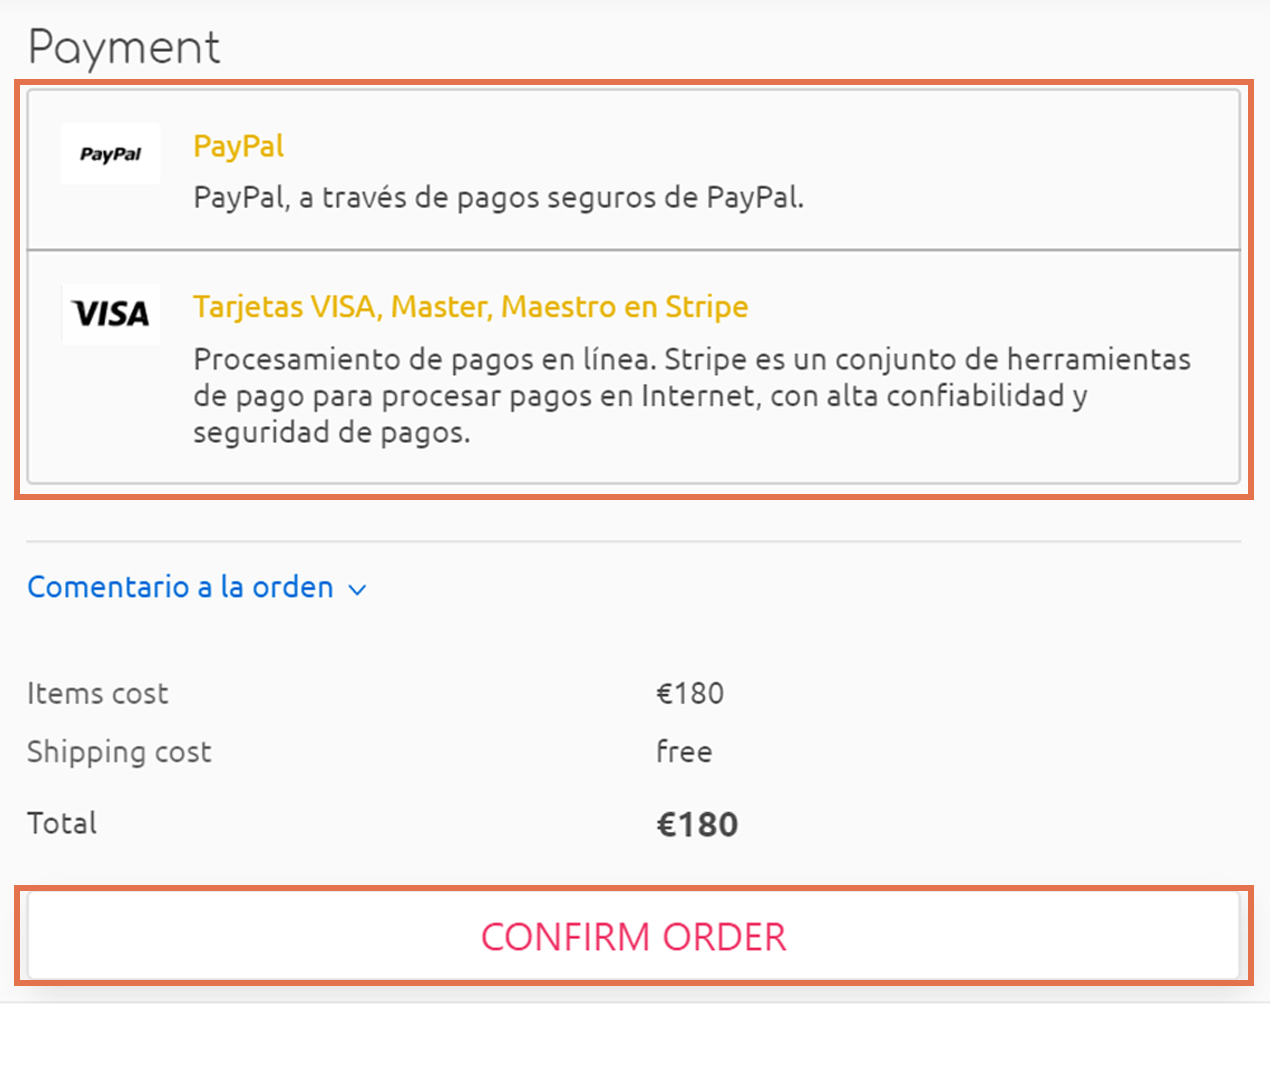This screenshot has height=1092, width=1270.
Task: Select the PayPal payment option title
Action: pos(238,146)
